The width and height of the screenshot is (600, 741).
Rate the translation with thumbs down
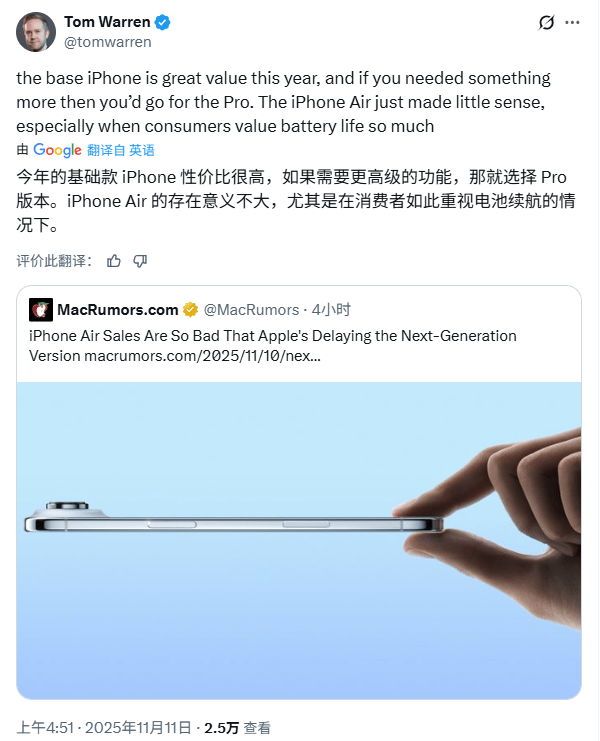coord(140,261)
